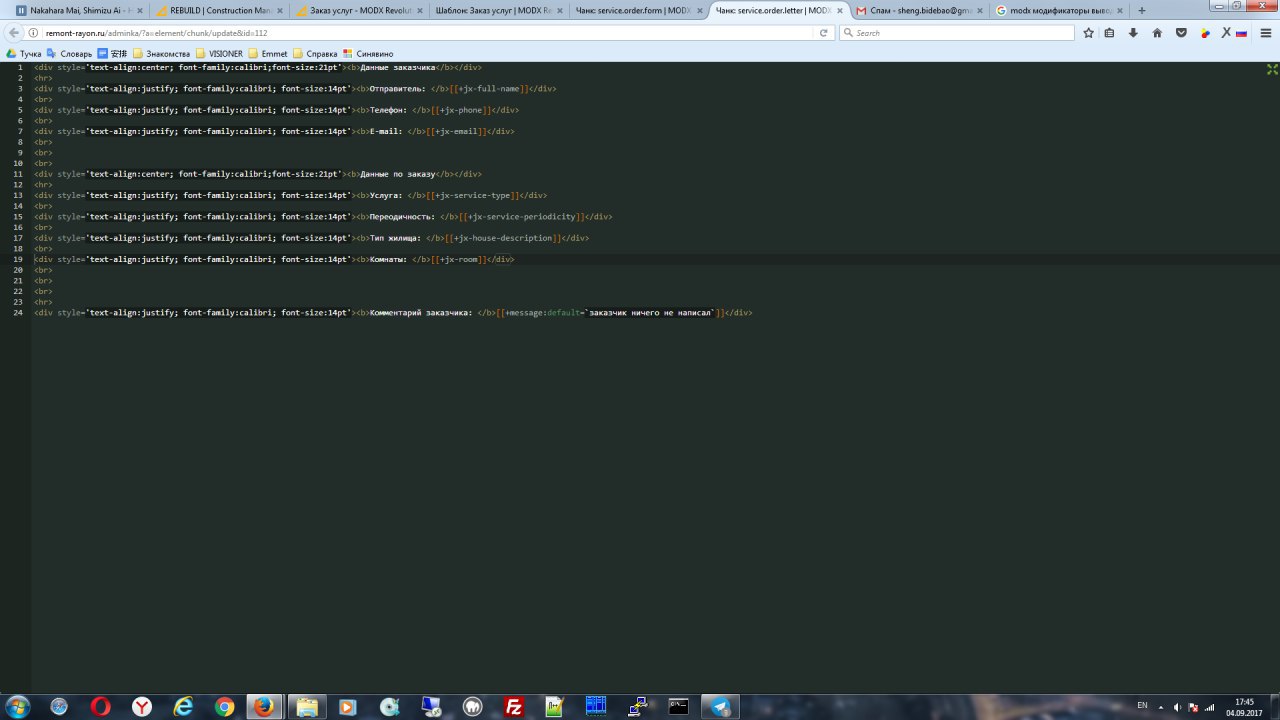Open the Знакомства bookmarks folder
This screenshot has height=720, width=1280.
pos(161,53)
